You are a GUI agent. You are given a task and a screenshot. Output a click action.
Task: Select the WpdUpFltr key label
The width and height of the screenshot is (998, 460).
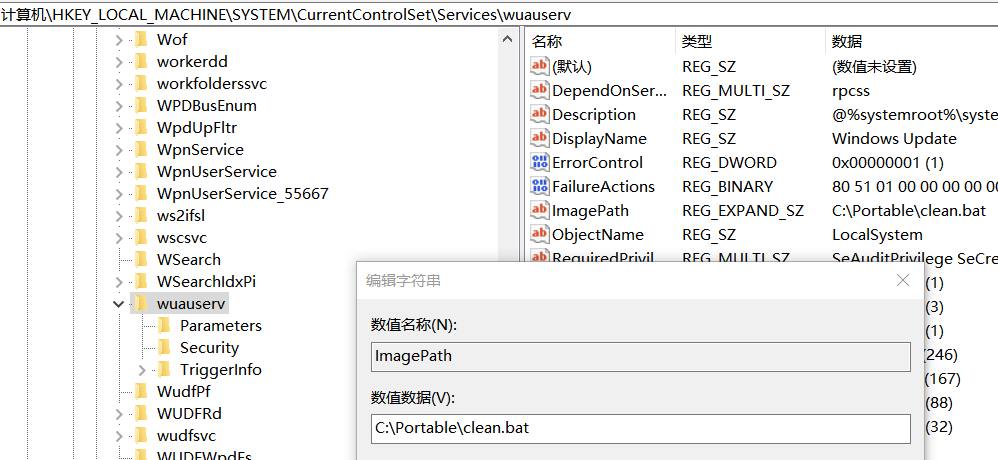coord(197,128)
